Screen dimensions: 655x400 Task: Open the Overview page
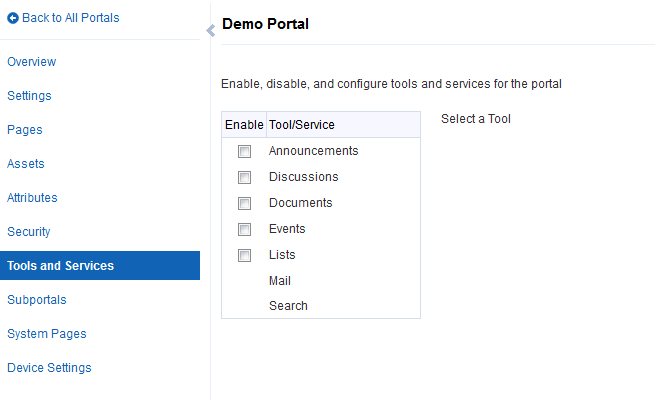pyautogui.click(x=31, y=62)
